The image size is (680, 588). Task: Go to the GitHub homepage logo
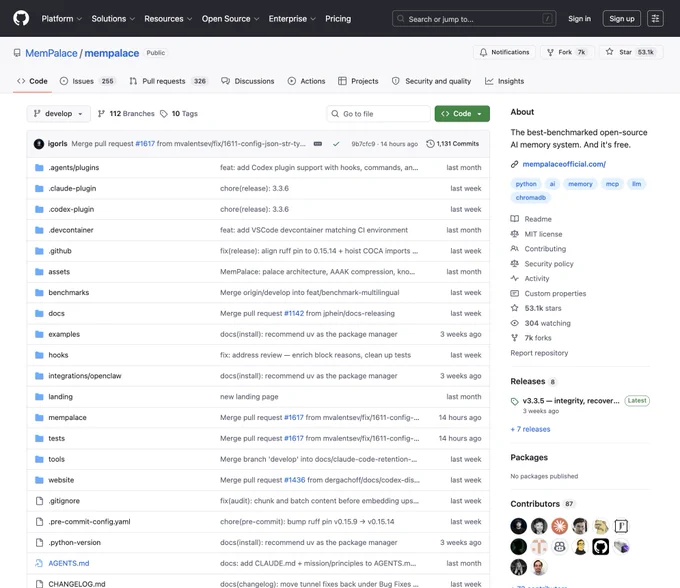(x=21, y=19)
